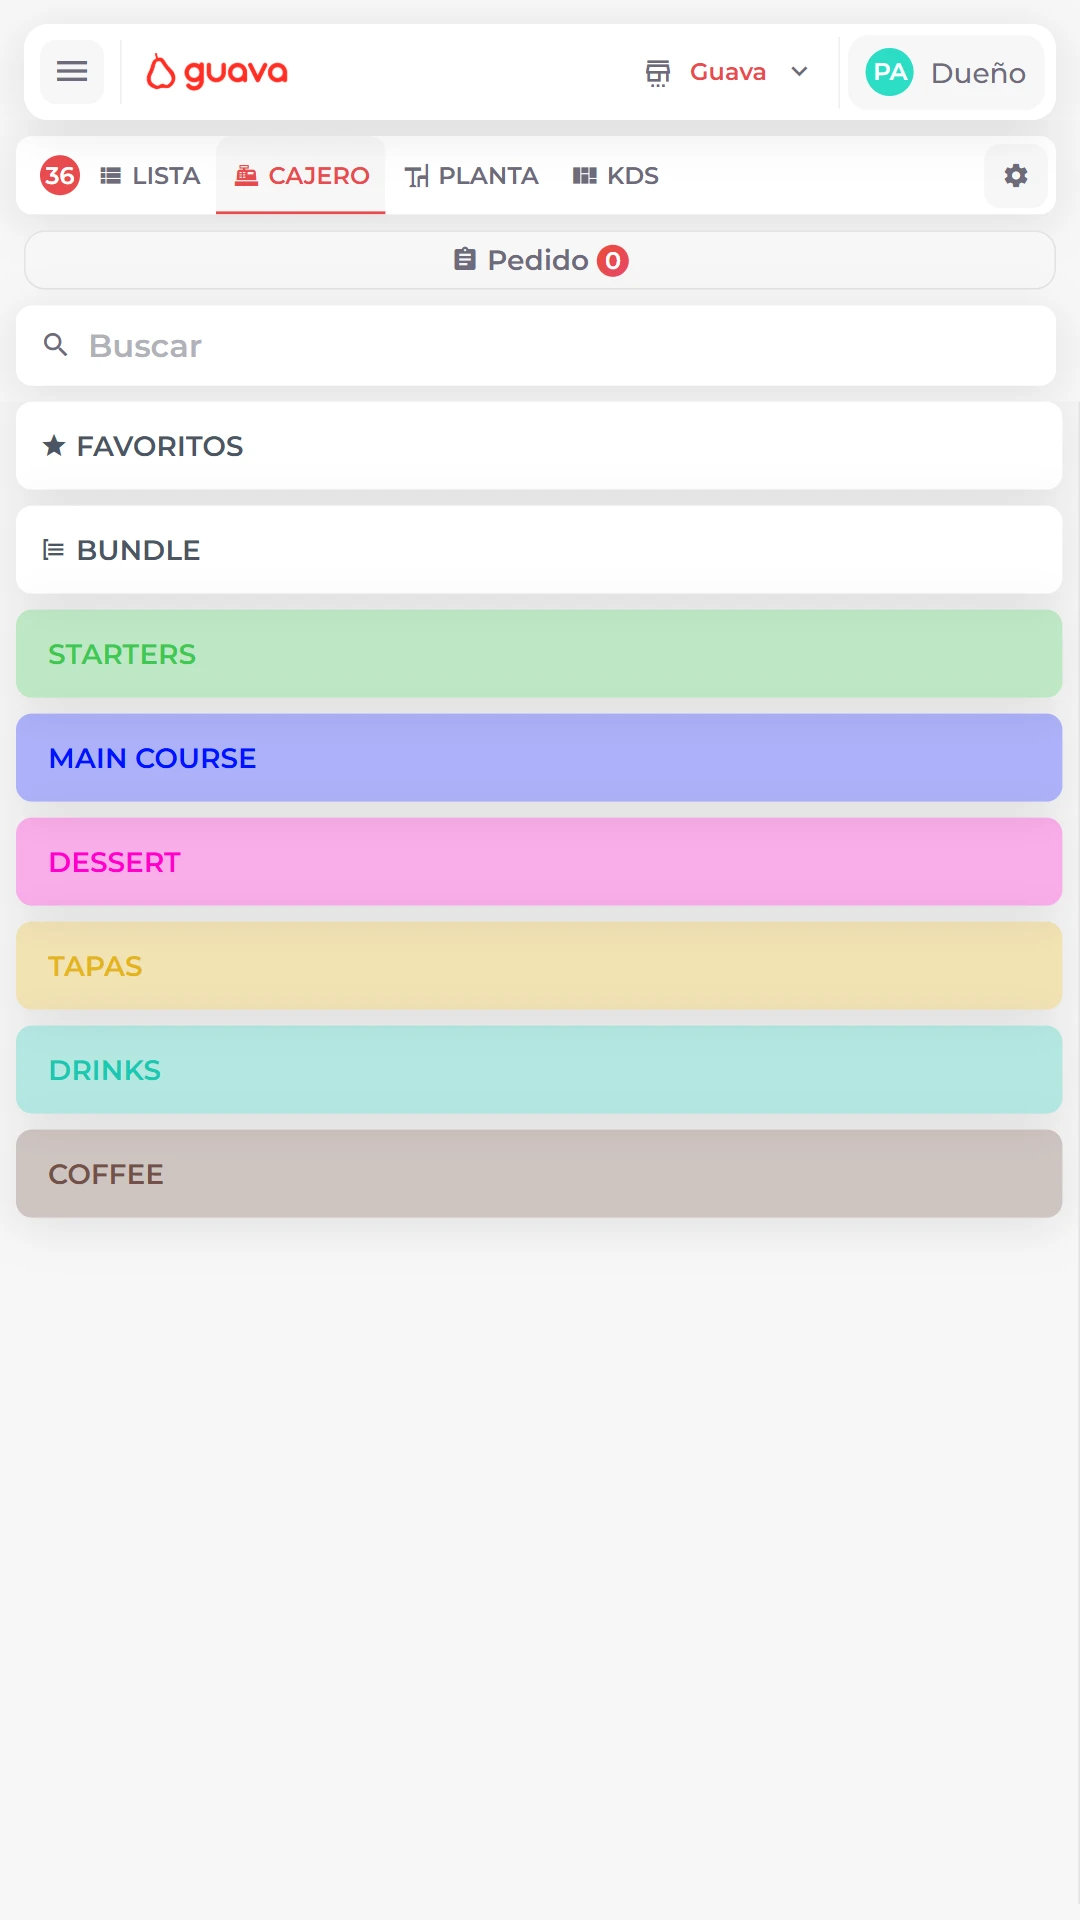Click the Guava logo

pyautogui.click(x=216, y=71)
